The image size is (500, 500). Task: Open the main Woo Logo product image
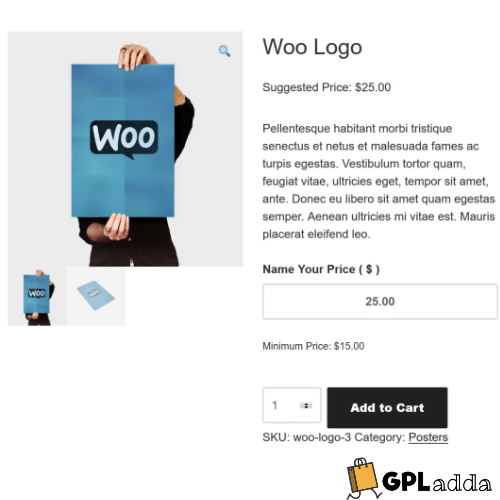(125, 149)
